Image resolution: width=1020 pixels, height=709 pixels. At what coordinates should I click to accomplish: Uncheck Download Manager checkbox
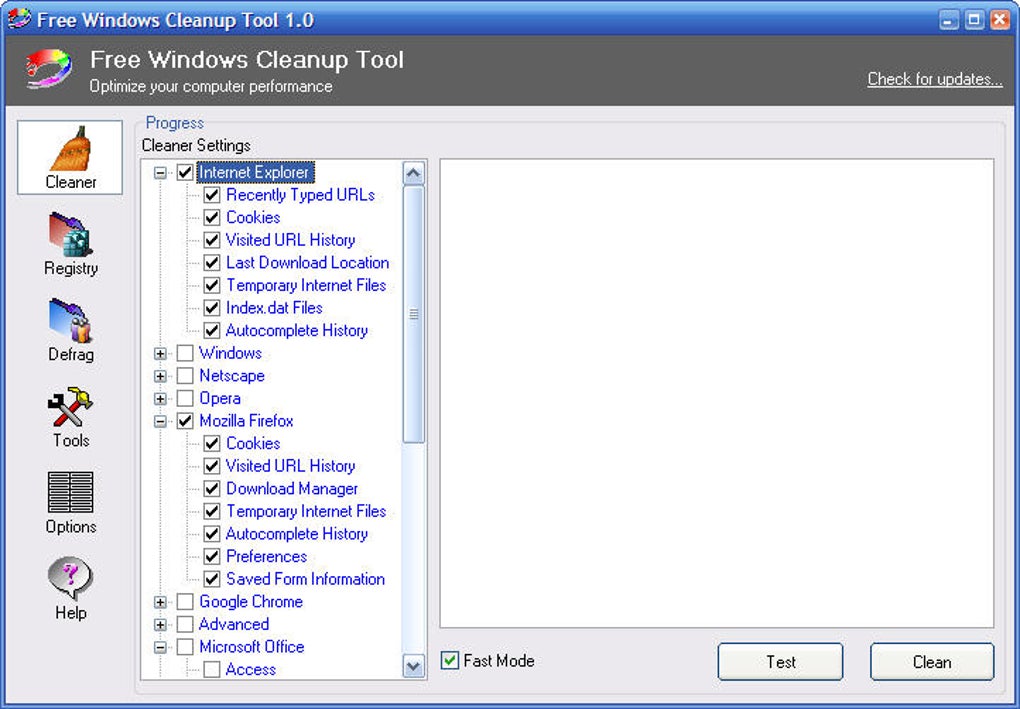click(x=211, y=488)
